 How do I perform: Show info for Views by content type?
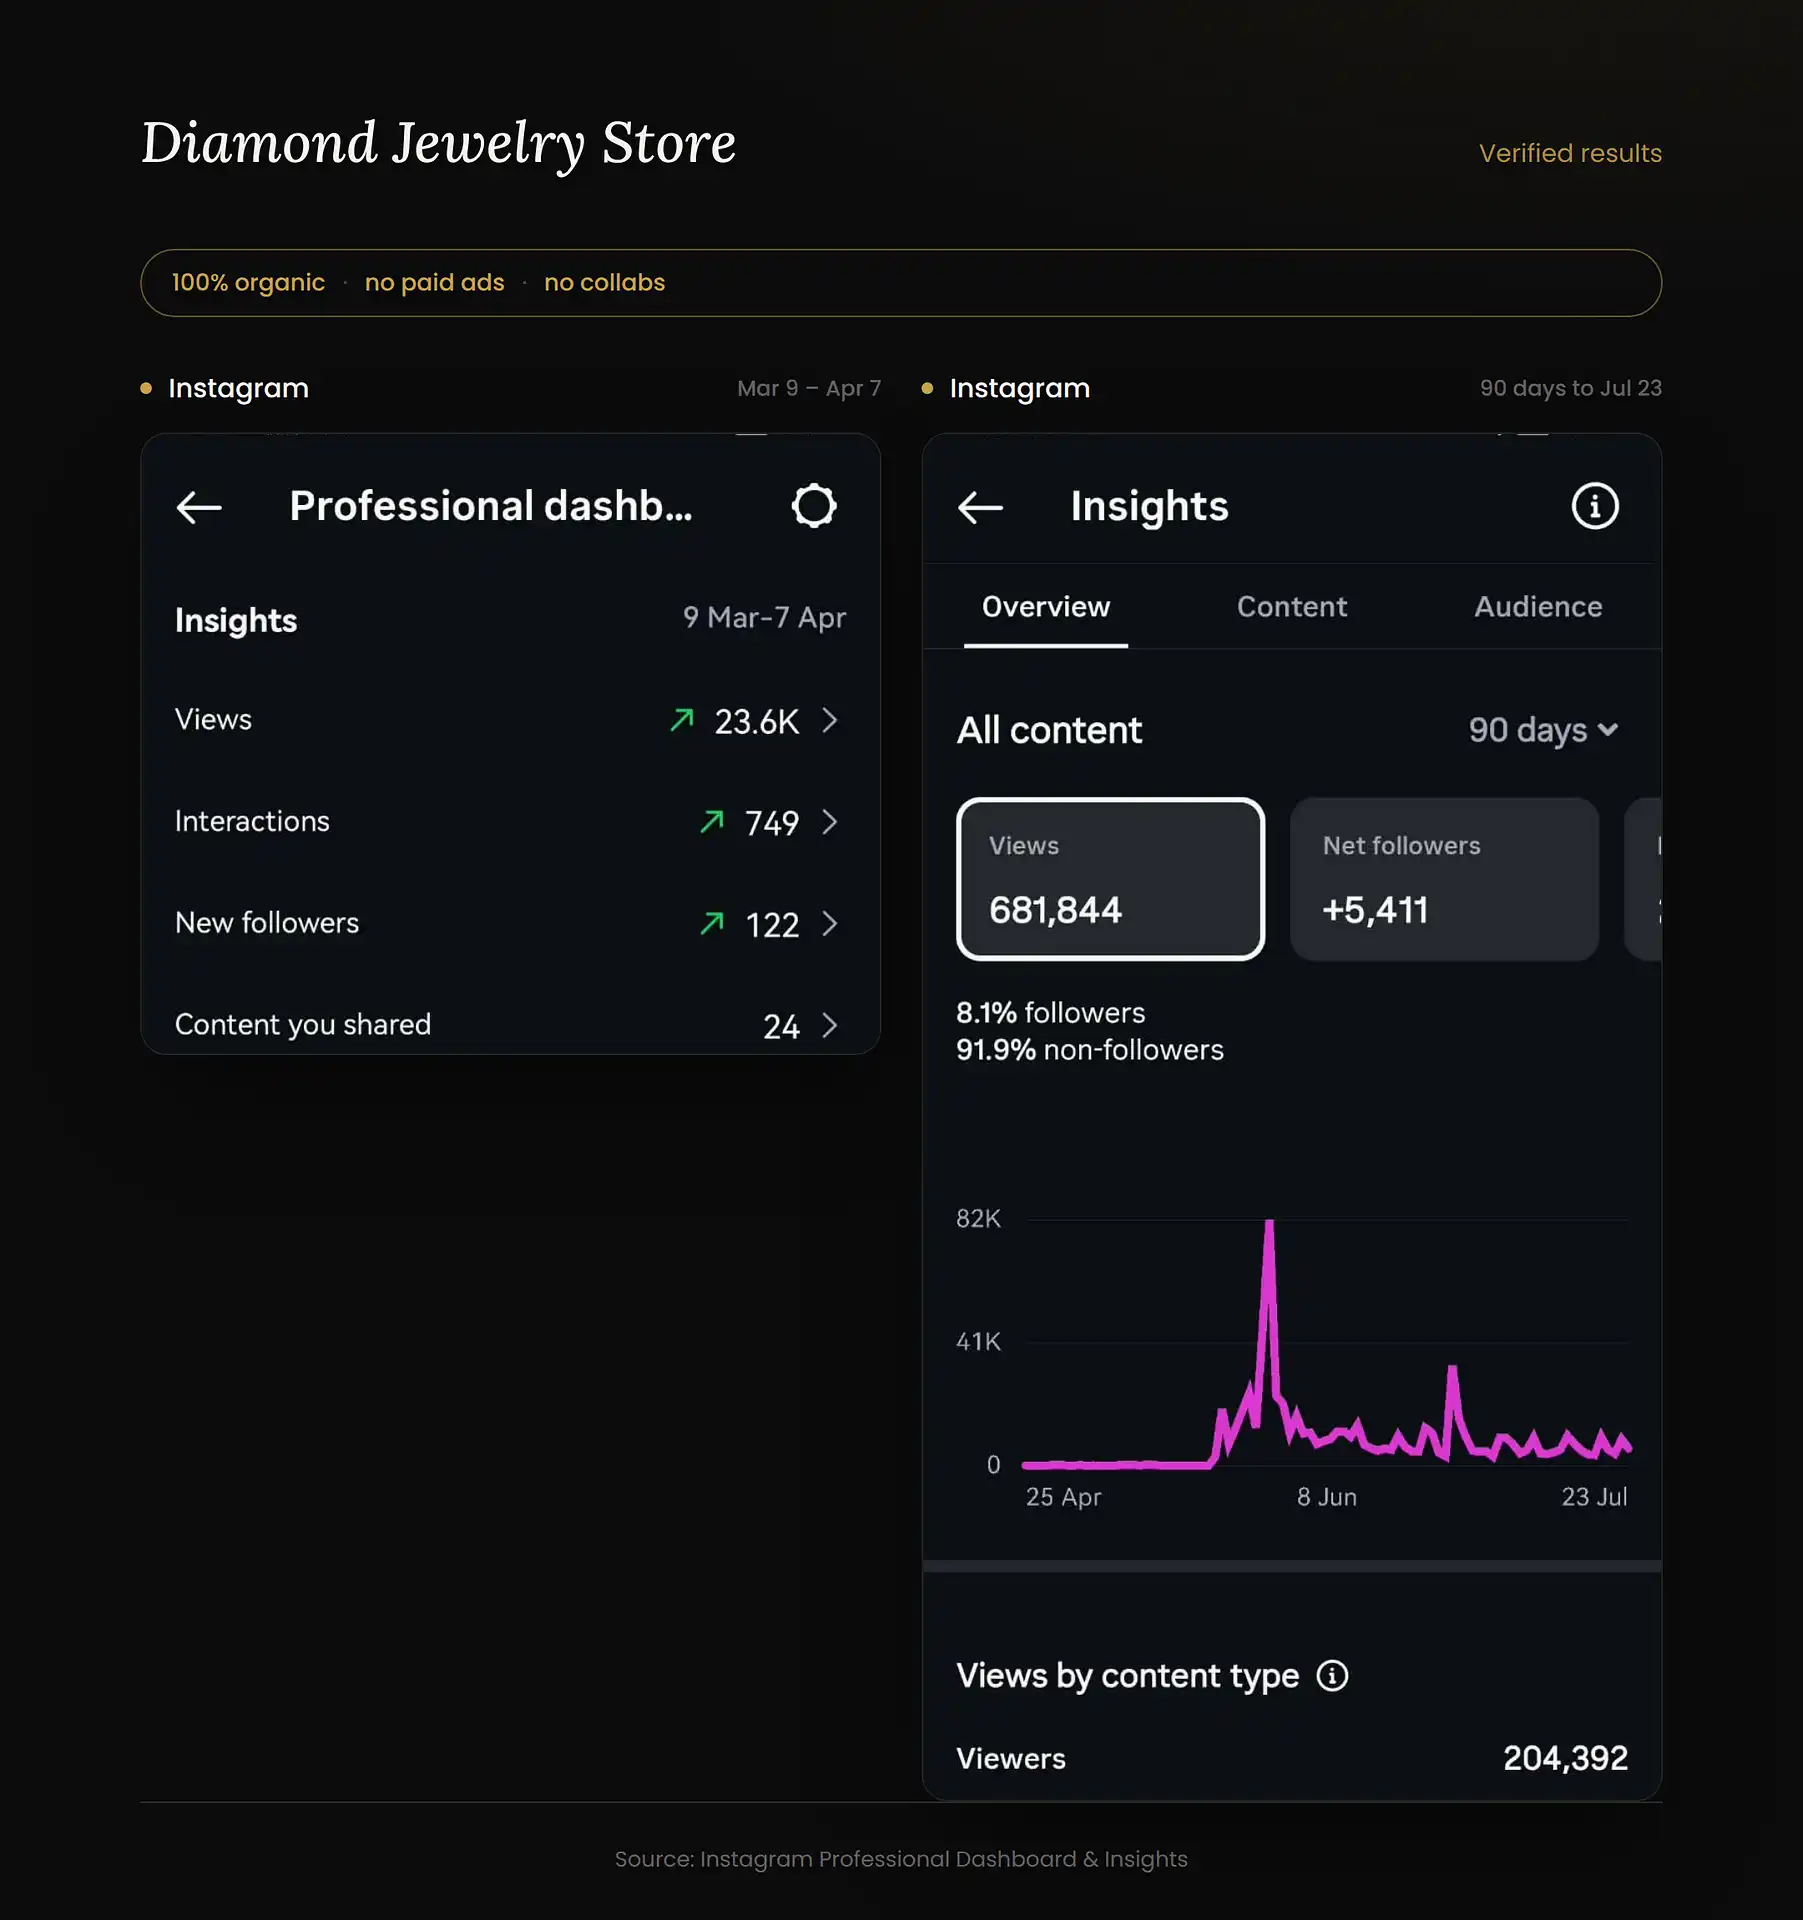pos(1332,1675)
